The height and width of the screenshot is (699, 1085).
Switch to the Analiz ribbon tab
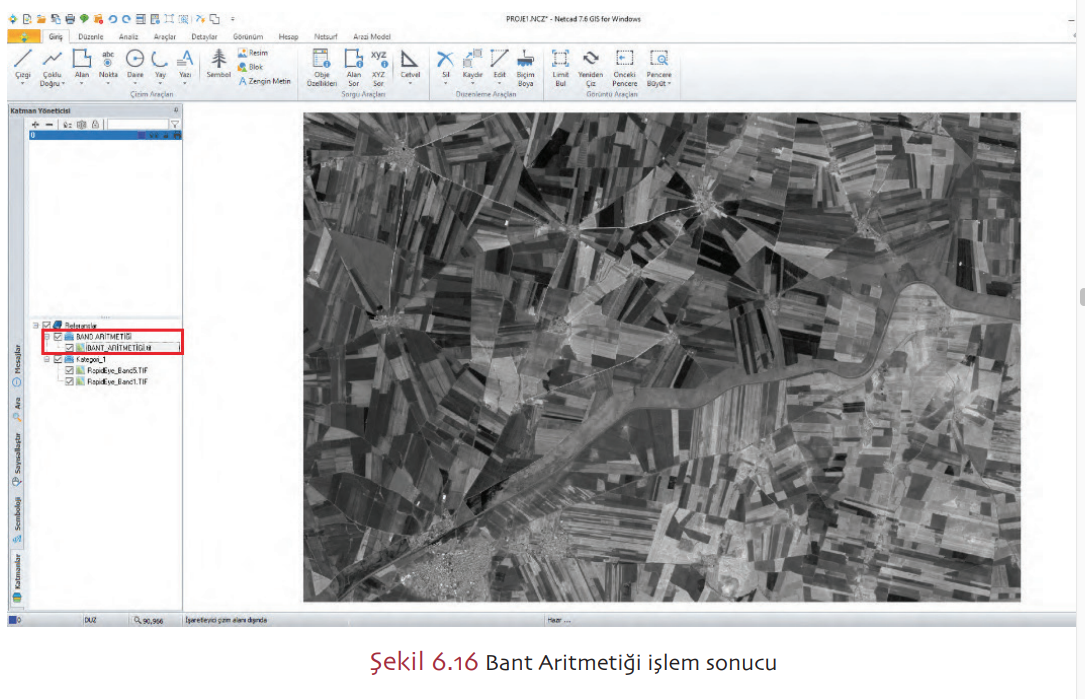tap(128, 36)
